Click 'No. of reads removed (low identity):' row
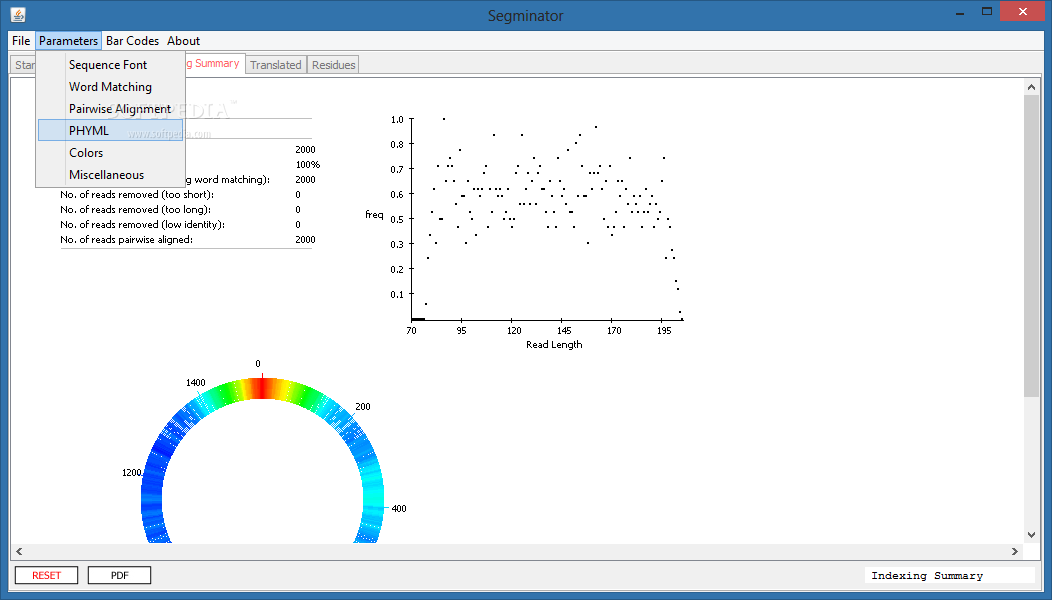Viewport: 1052px width, 600px height. click(186, 225)
